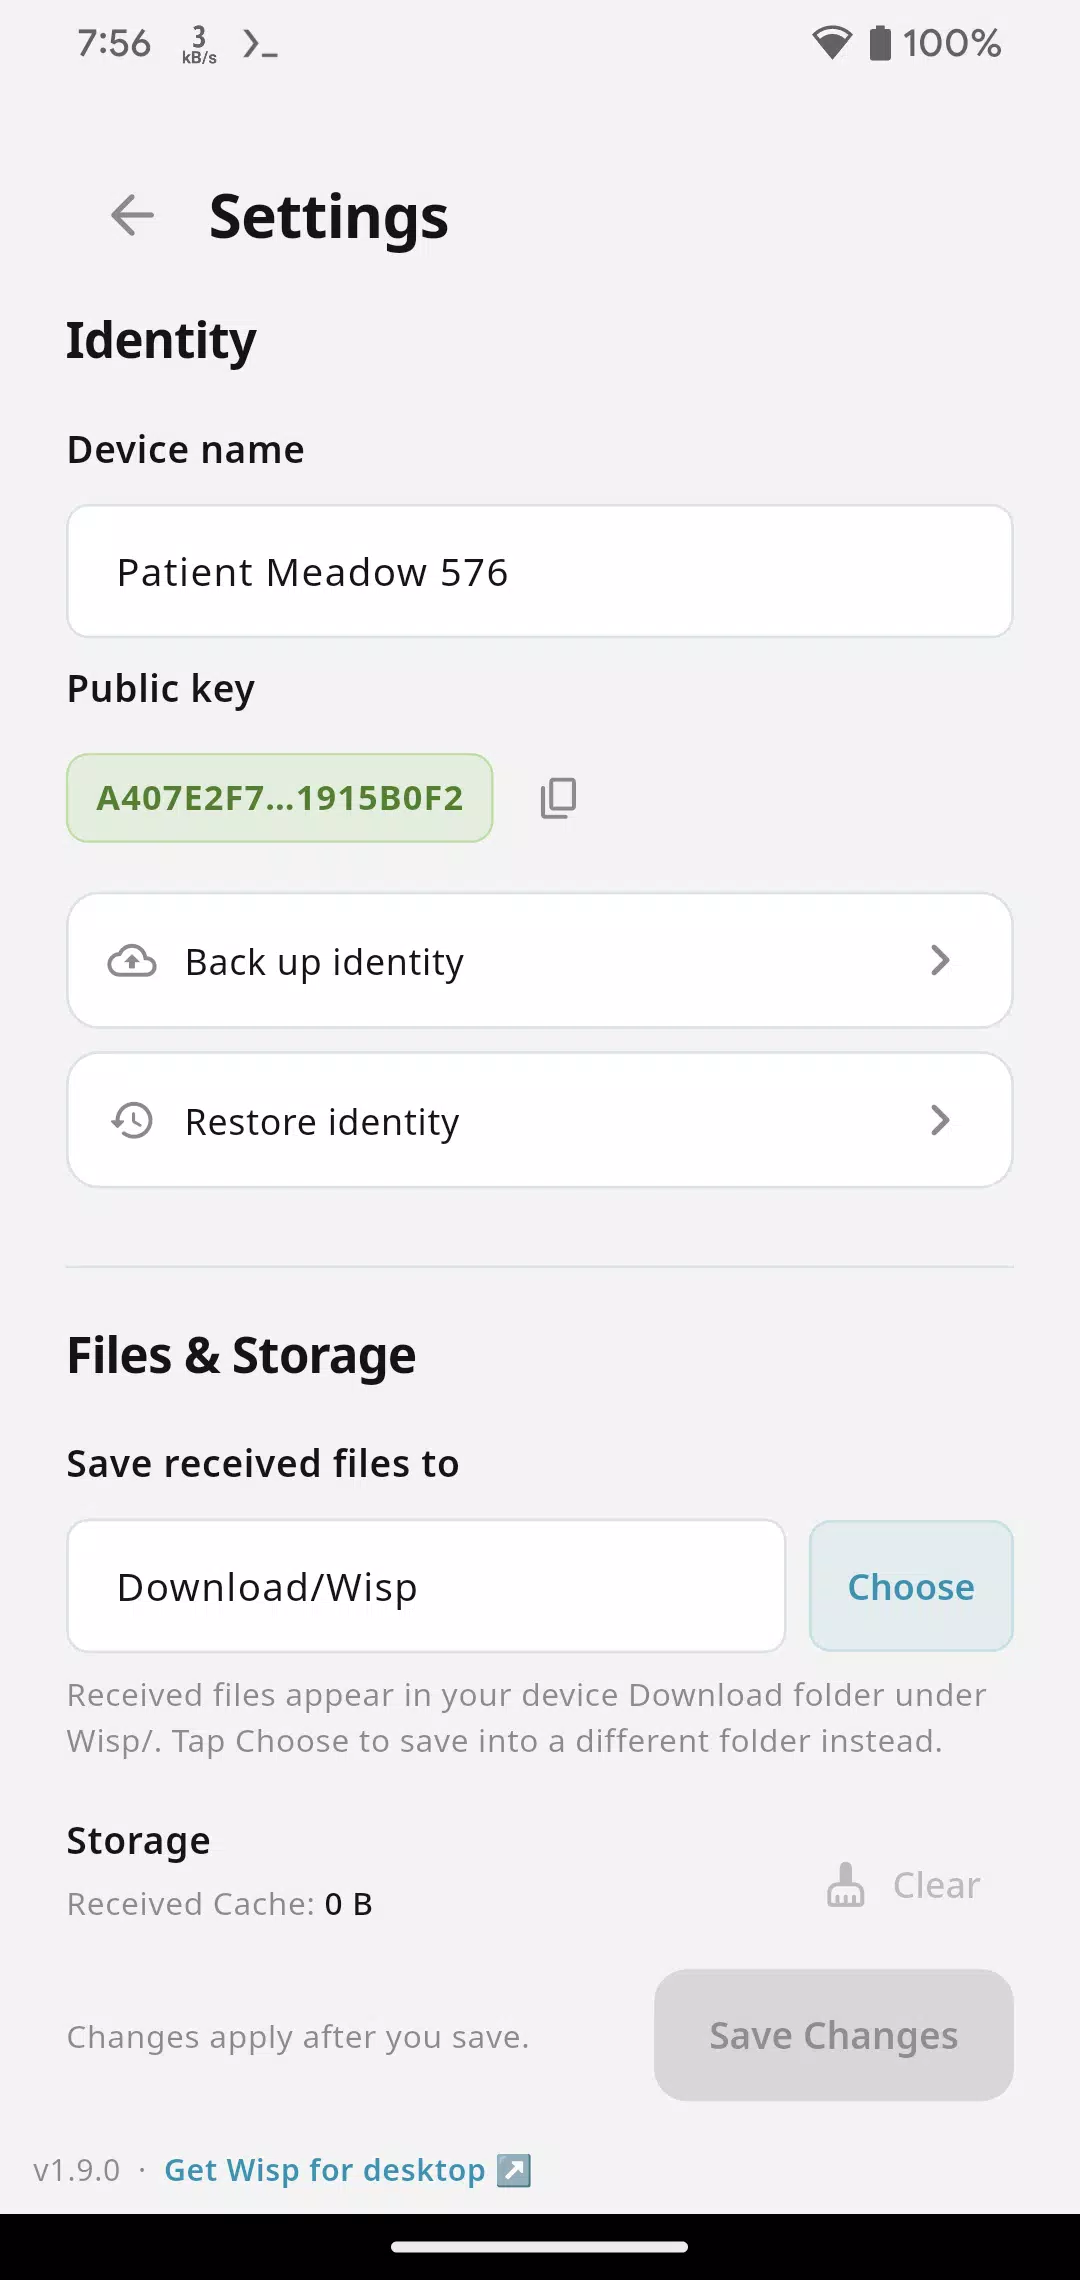Tap the green public key chip
This screenshot has height=2280, width=1080.
280,798
